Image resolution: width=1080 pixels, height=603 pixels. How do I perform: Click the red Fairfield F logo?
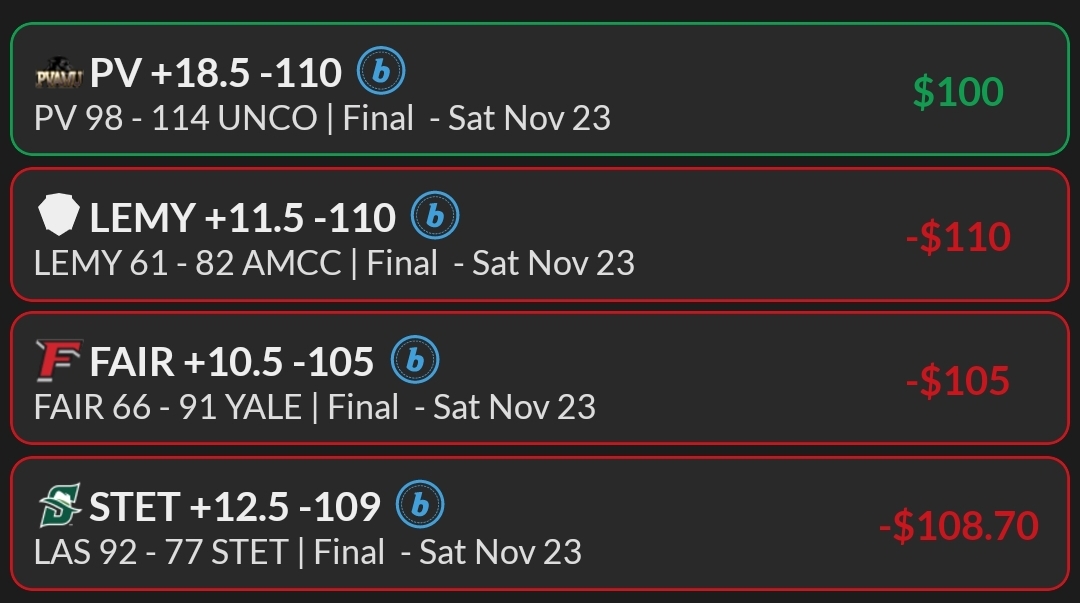click(x=58, y=361)
